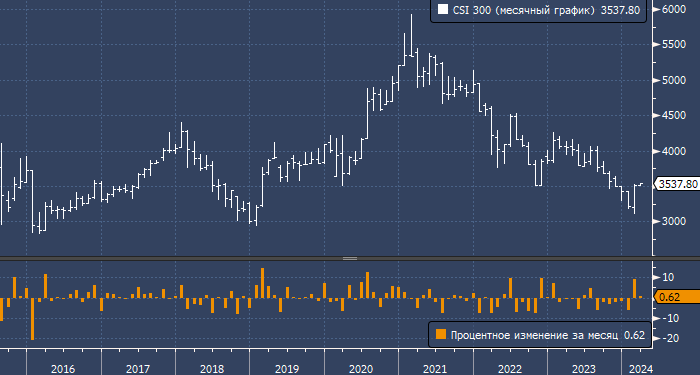Click the 0.62 value in the bottom legend
Screen dimensions: 700x375
tap(634, 335)
